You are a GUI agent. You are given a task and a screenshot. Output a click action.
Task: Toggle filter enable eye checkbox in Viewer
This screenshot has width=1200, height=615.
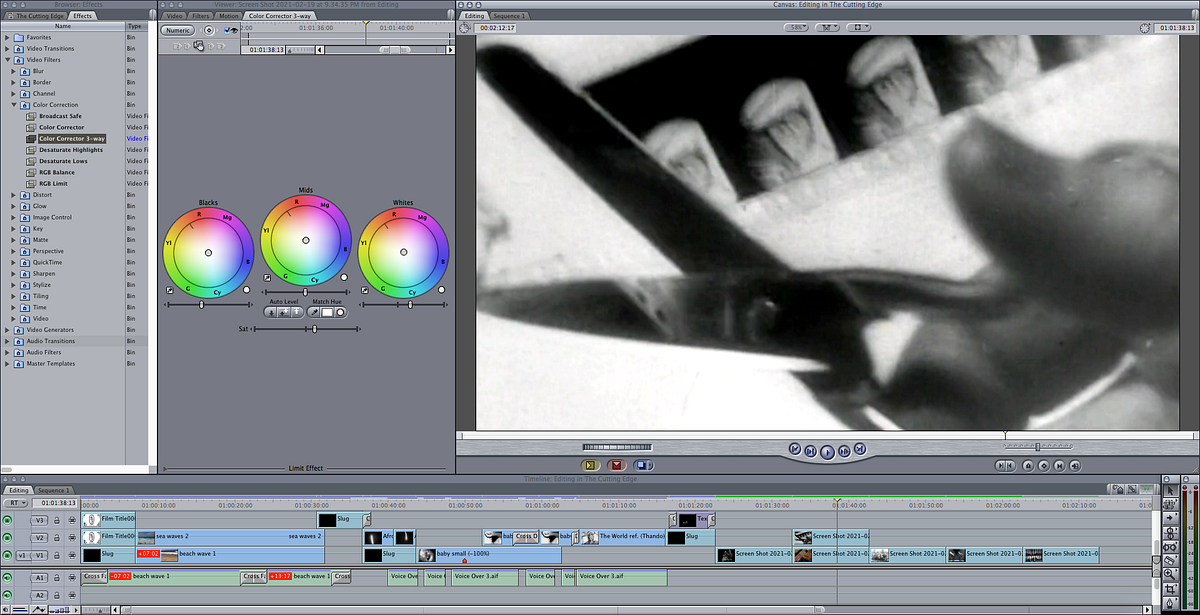(226, 30)
